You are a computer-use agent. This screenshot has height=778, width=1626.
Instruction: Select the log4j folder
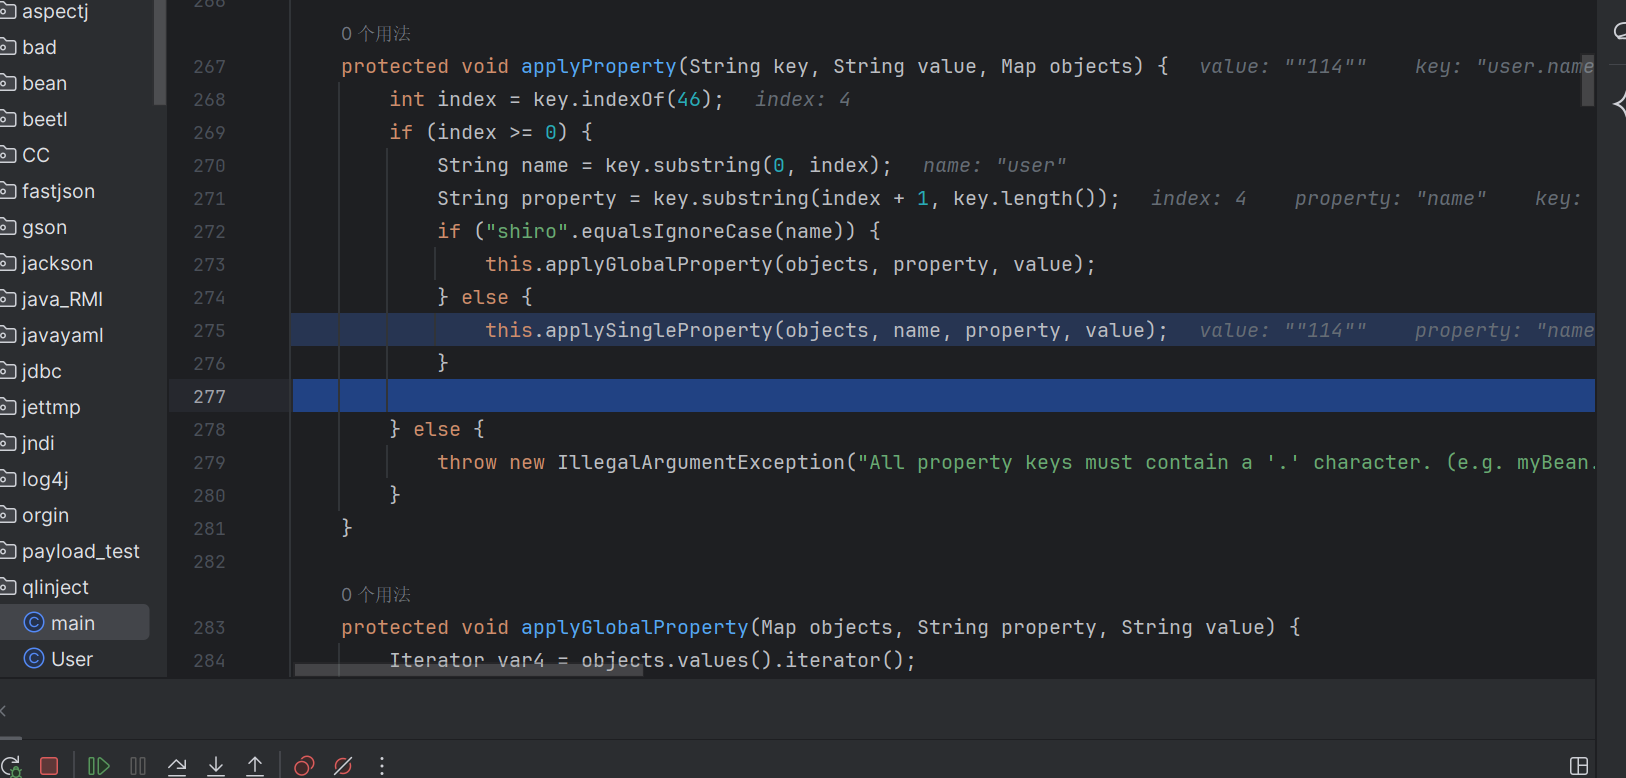tap(45, 479)
